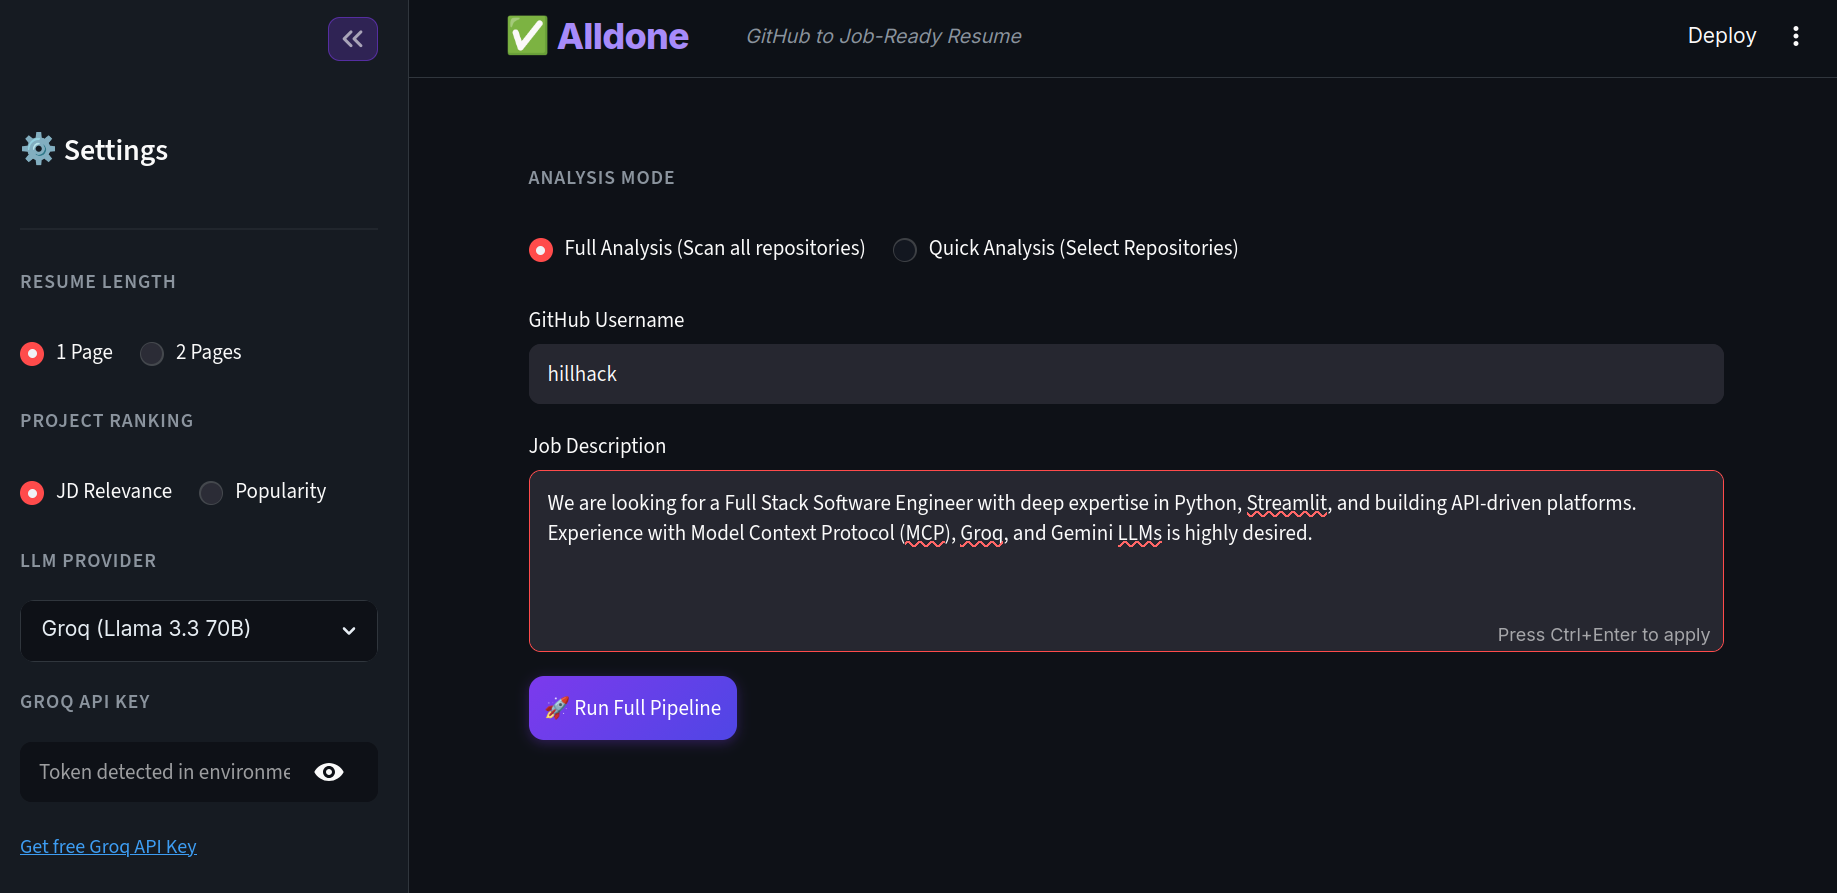Select 1 Page resume length
The image size is (1837, 893).
(x=66, y=353)
